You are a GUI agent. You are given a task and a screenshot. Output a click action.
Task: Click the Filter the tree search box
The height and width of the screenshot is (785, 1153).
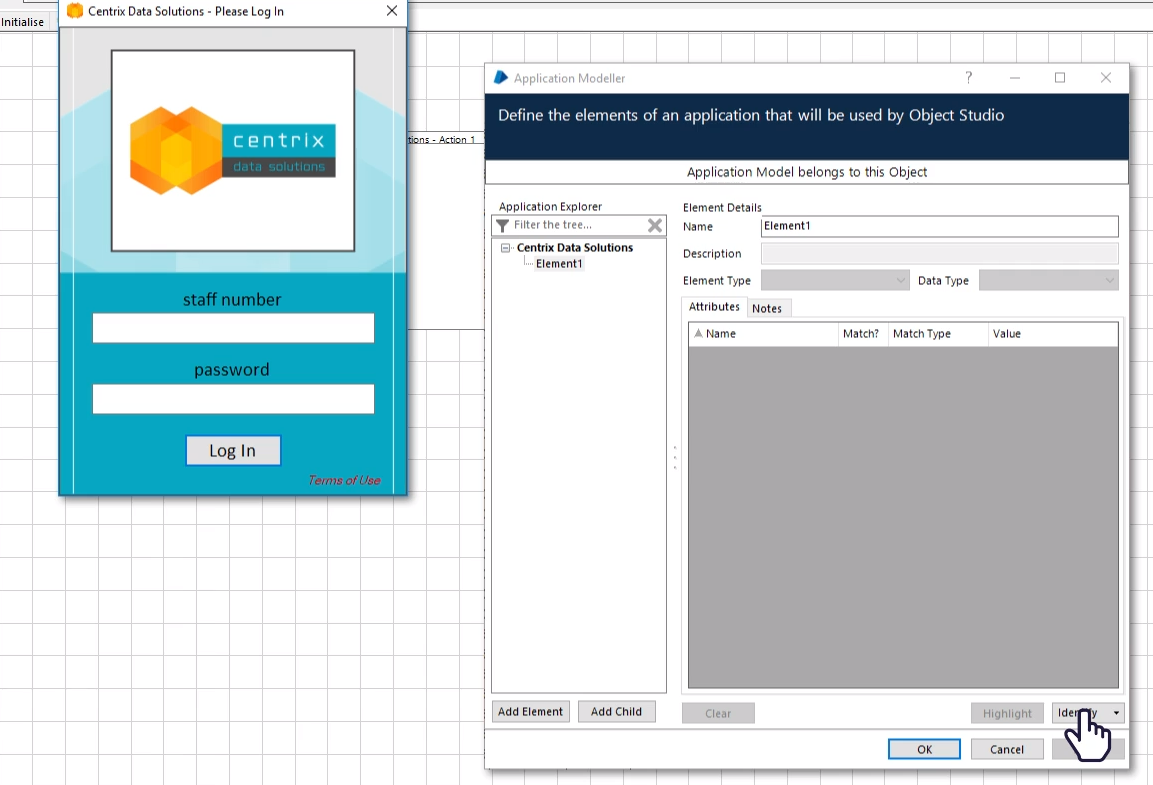point(578,225)
